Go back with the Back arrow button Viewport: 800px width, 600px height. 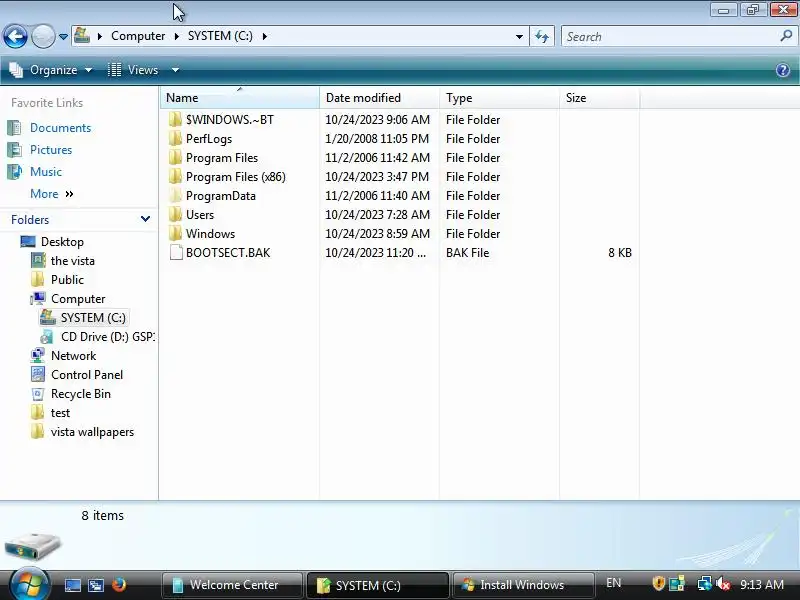point(15,37)
